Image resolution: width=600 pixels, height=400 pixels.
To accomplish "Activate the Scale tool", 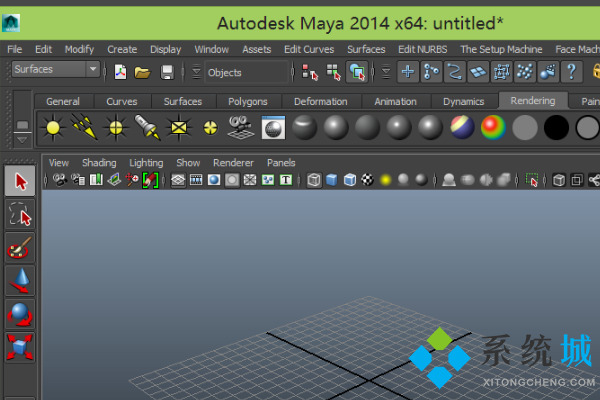I will (x=20, y=347).
